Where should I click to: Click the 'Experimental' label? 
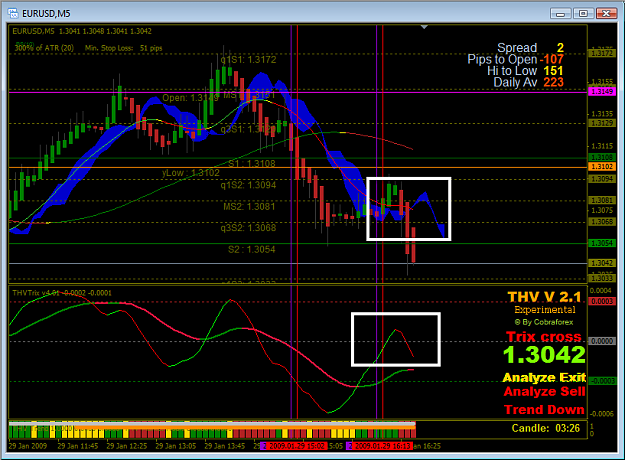(545, 310)
